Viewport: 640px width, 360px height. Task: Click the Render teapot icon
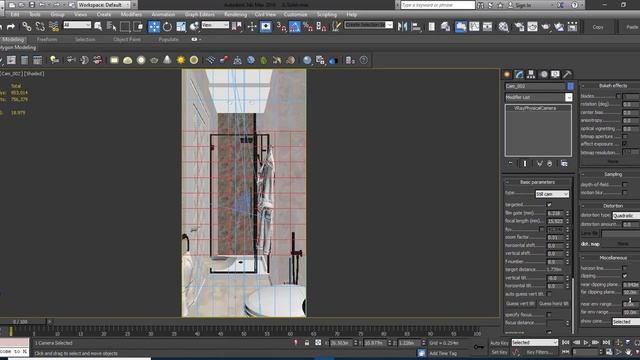click(x=546, y=27)
